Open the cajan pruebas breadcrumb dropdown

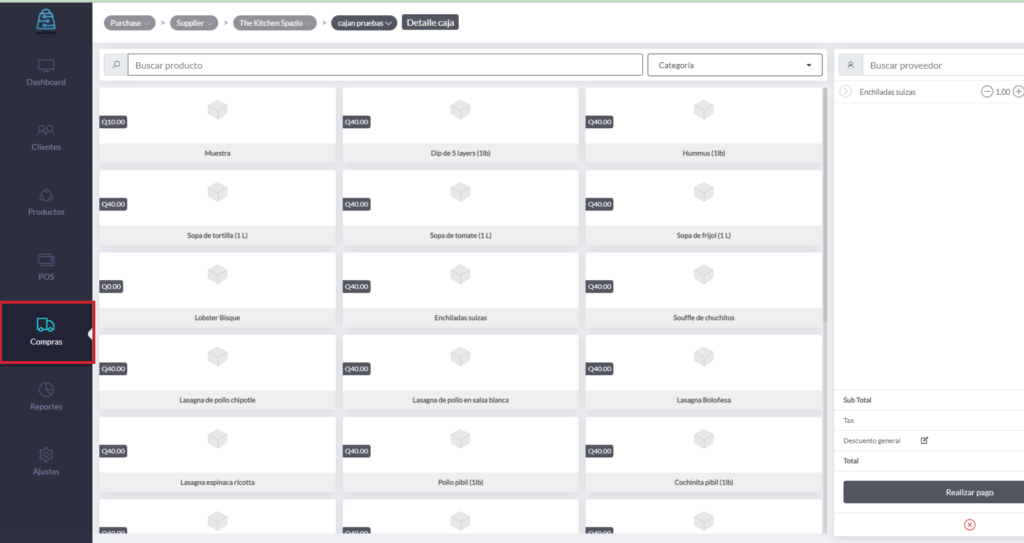click(364, 22)
